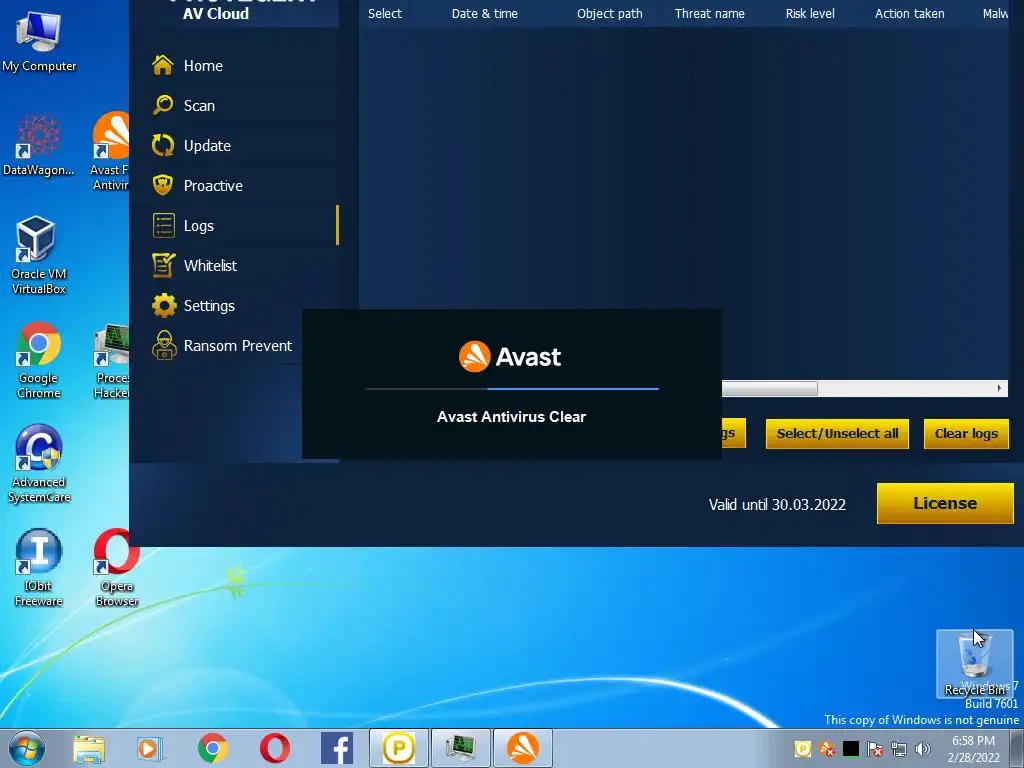Select the Whitelist menu entry
The width and height of the screenshot is (1024, 768).
tap(210, 266)
